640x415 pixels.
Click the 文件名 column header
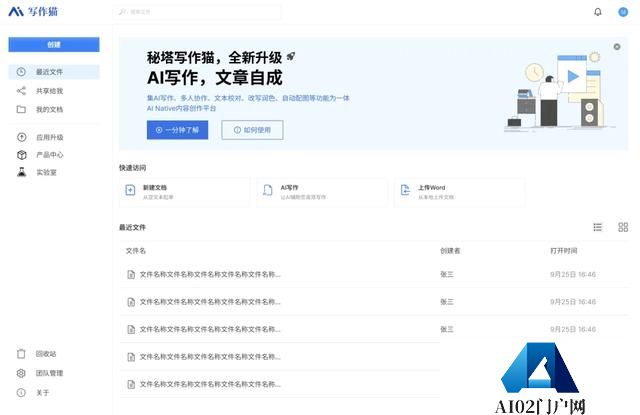[x=136, y=251]
